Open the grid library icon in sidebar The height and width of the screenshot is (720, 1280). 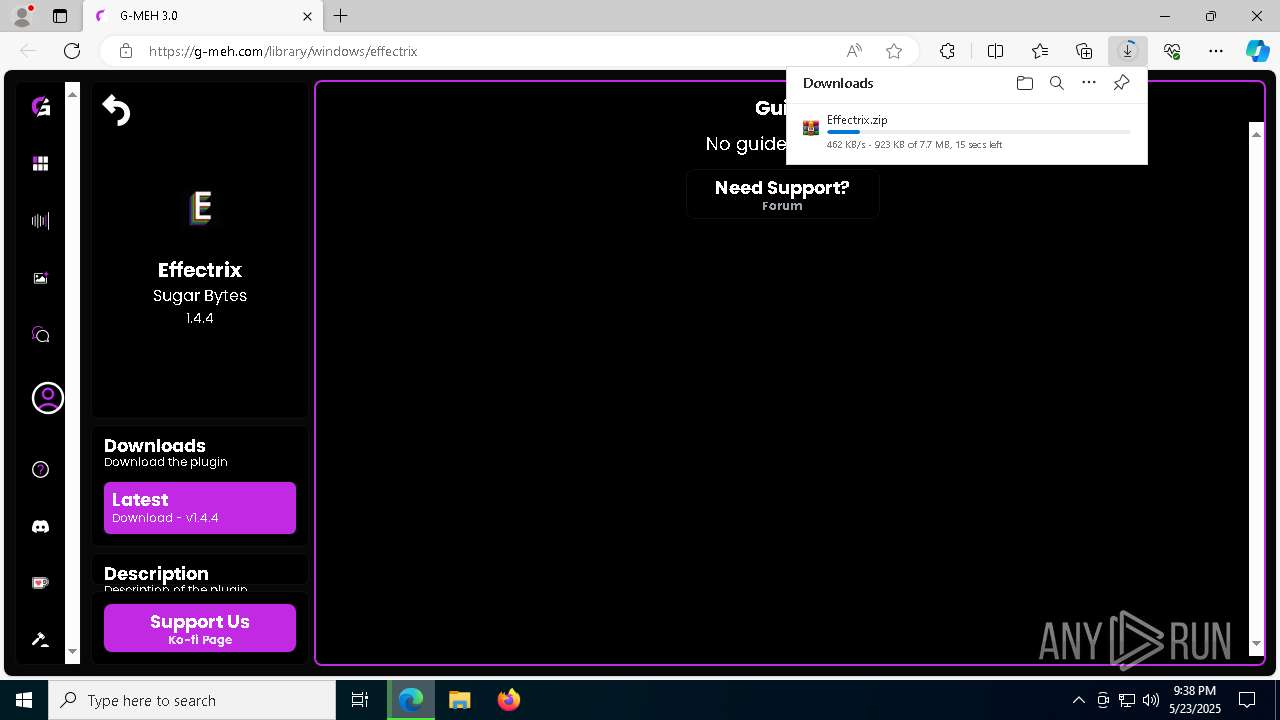pos(40,164)
